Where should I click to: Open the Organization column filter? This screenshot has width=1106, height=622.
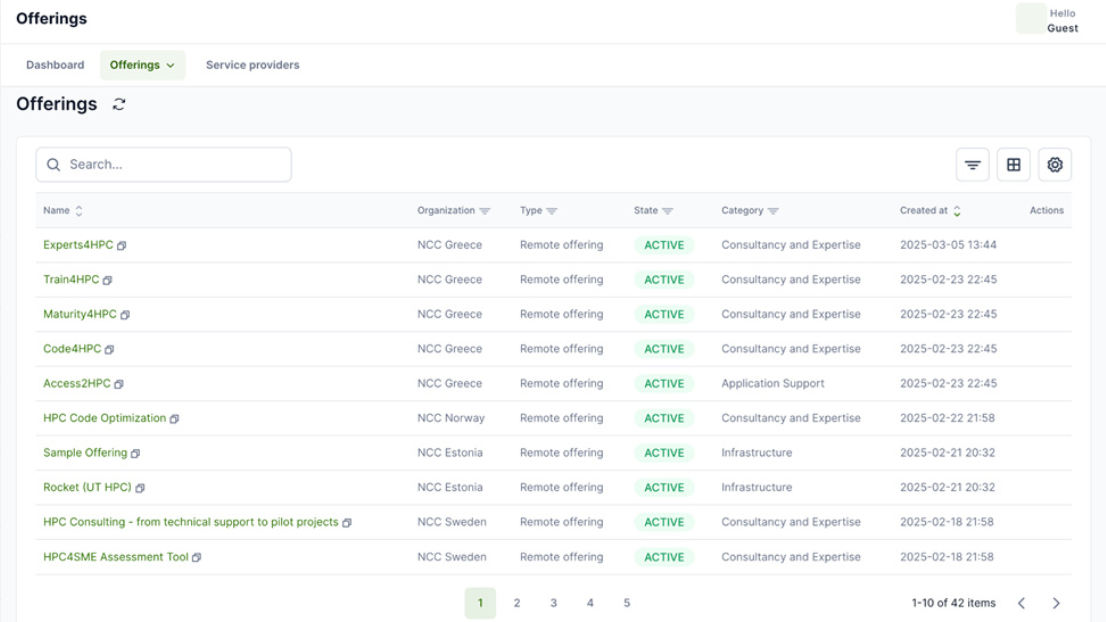pyautogui.click(x=485, y=211)
